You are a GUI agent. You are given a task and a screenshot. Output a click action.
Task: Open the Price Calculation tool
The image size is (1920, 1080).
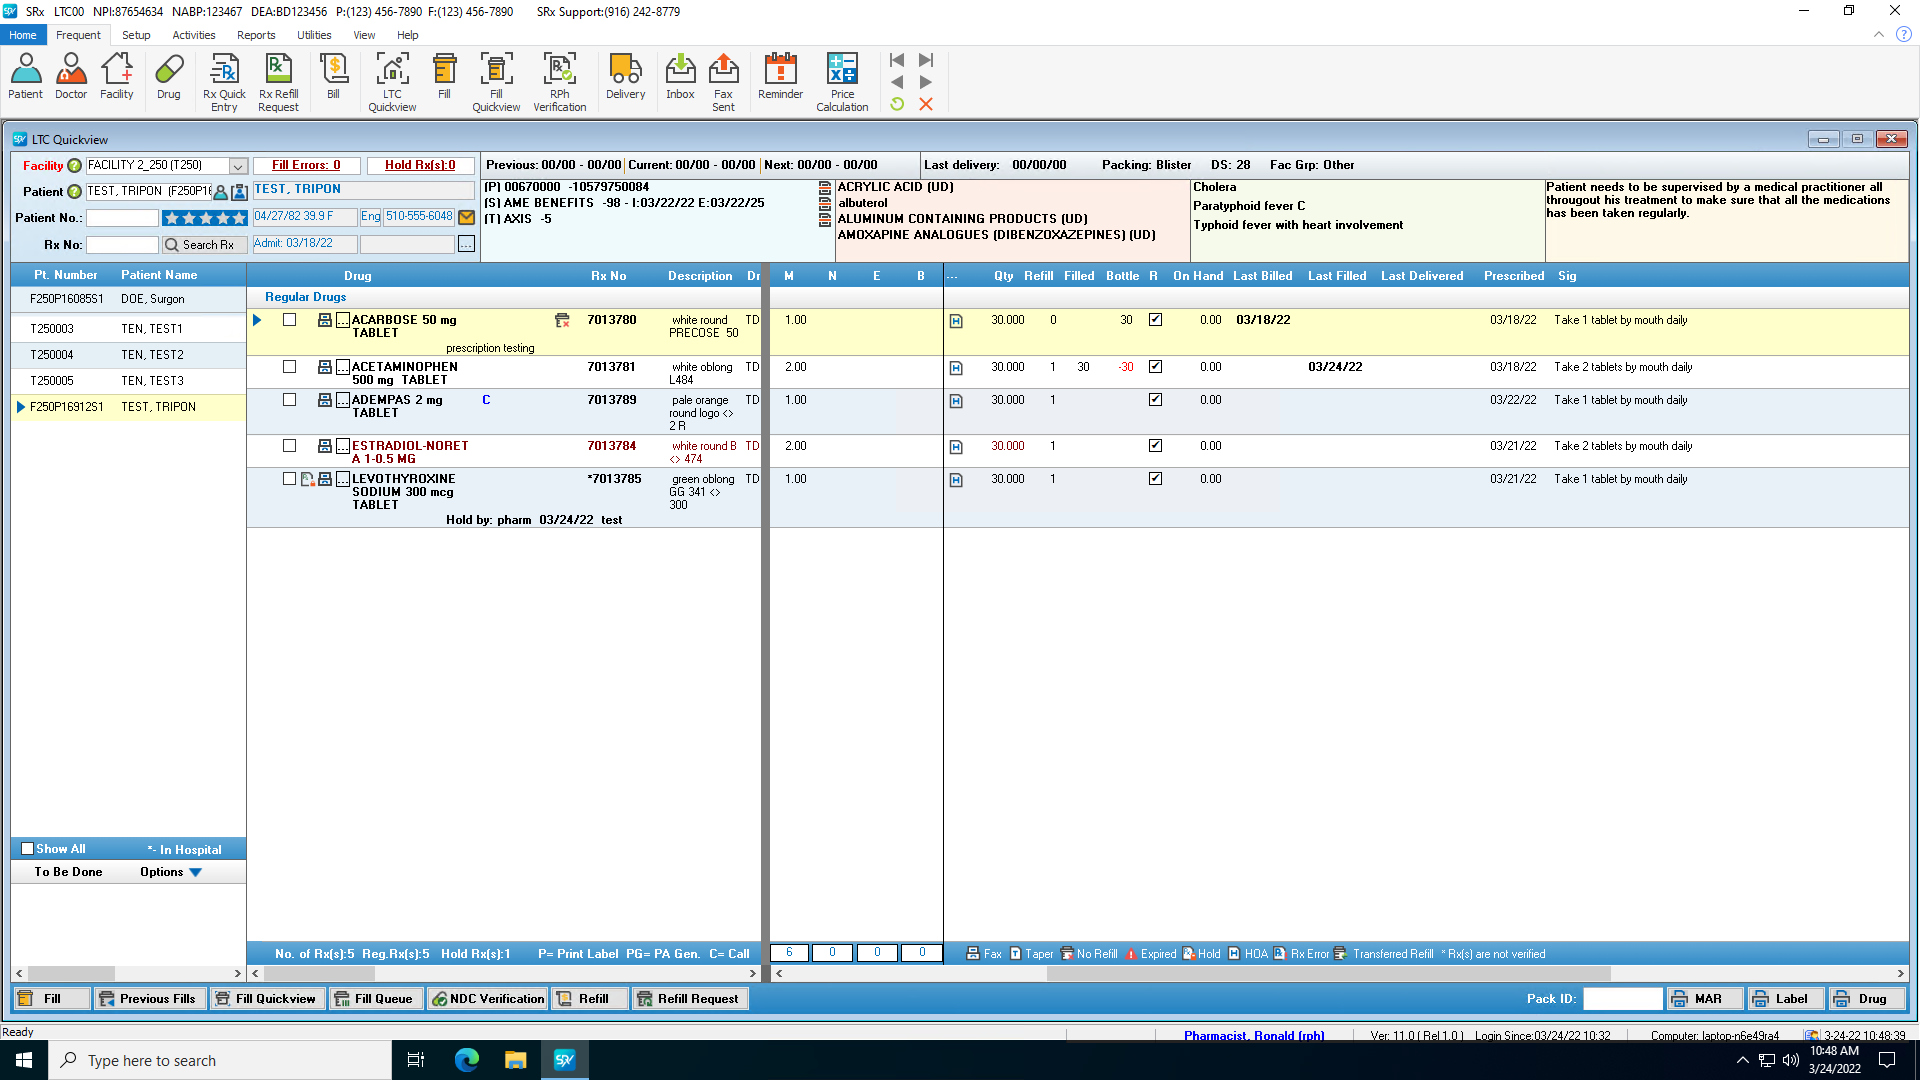point(842,82)
